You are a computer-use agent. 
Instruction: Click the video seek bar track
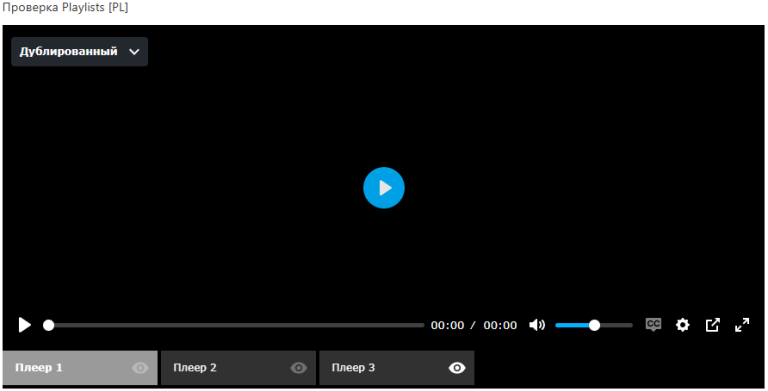pos(234,325)
